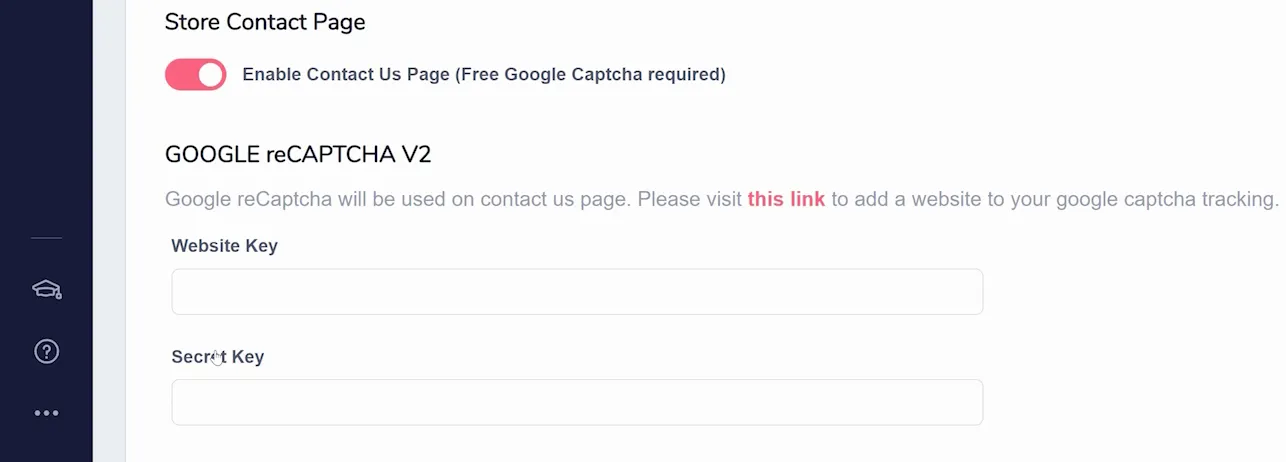Click the light gray gutter beside the sidebar
Viewport: 1286px width, 462px height.
pos(109,231)
